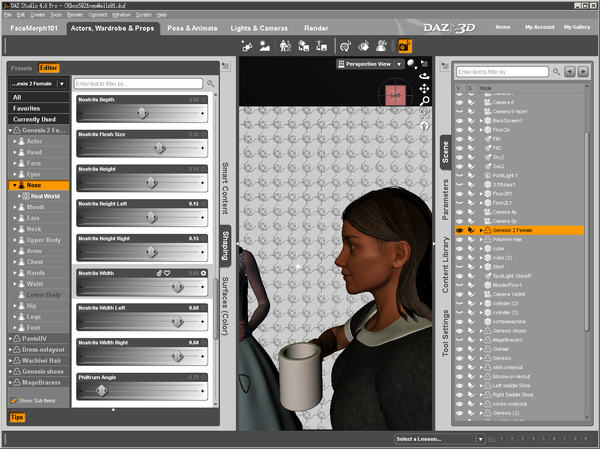
Task: Click the shaping filter search magnifier
Action: point(210,83)
